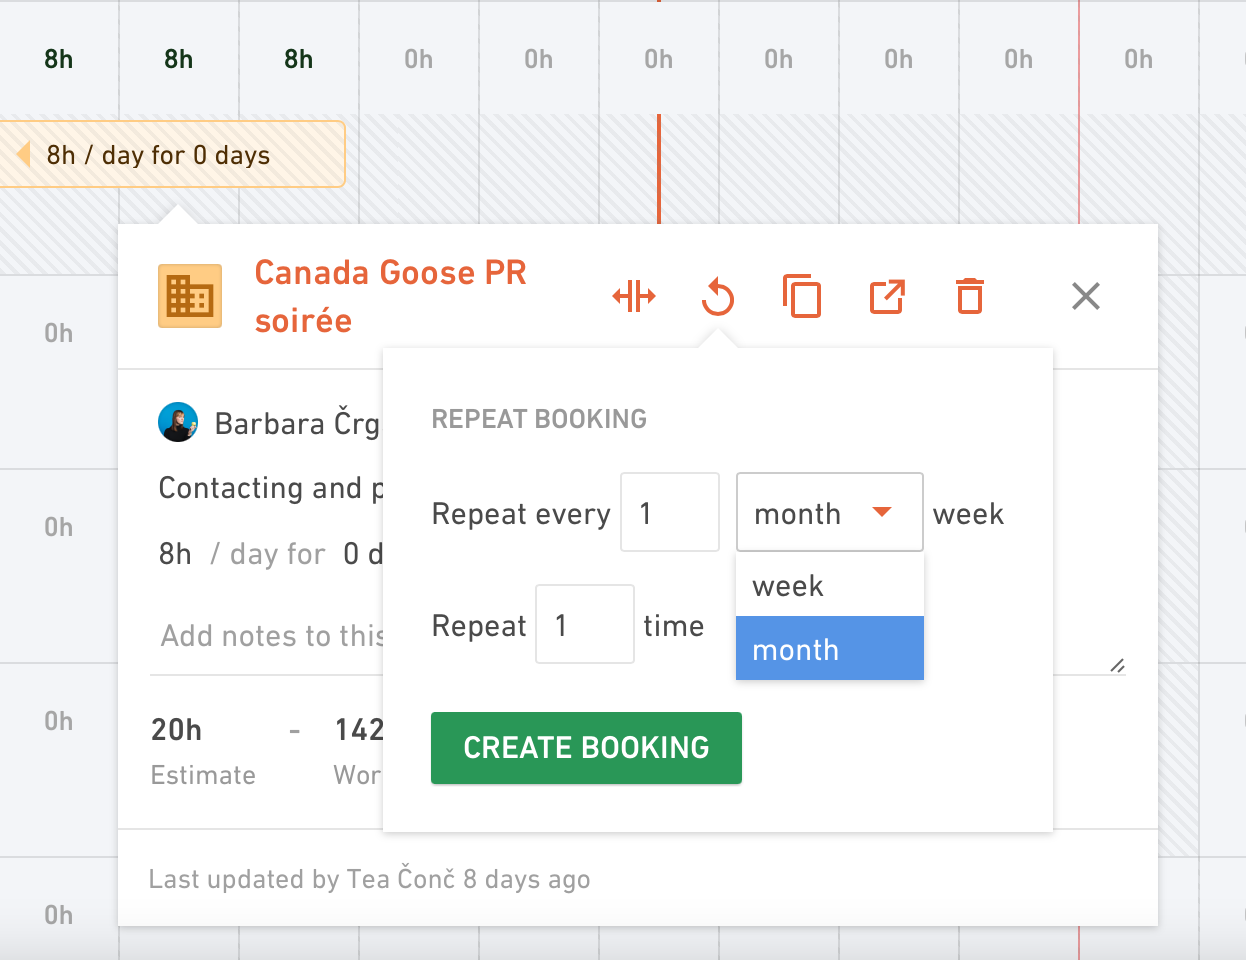Viewport: 1246px width, 960px height.
Task: Click the orange project building icon
Action: (190, 296)
